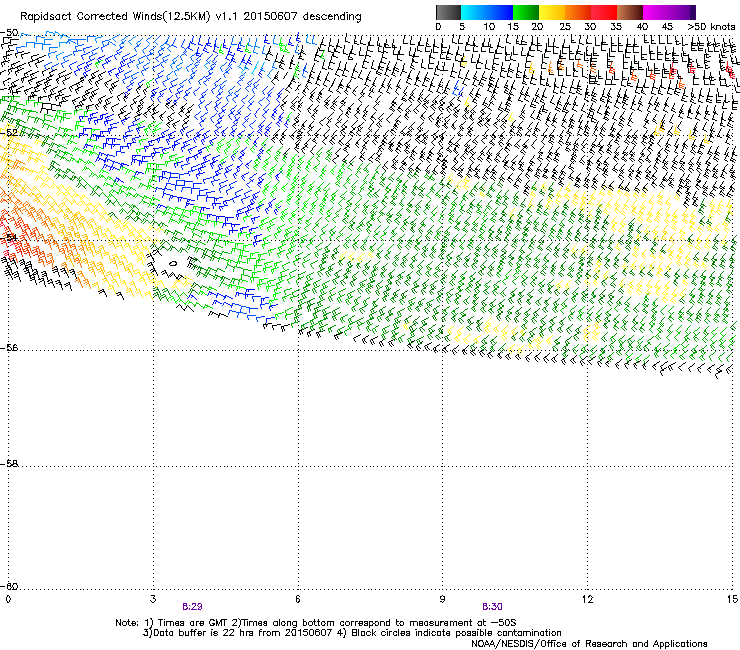Select the green 15-20 knots legend segment
This screenshot has width=740, height=650.
click(x=526, y=12)
